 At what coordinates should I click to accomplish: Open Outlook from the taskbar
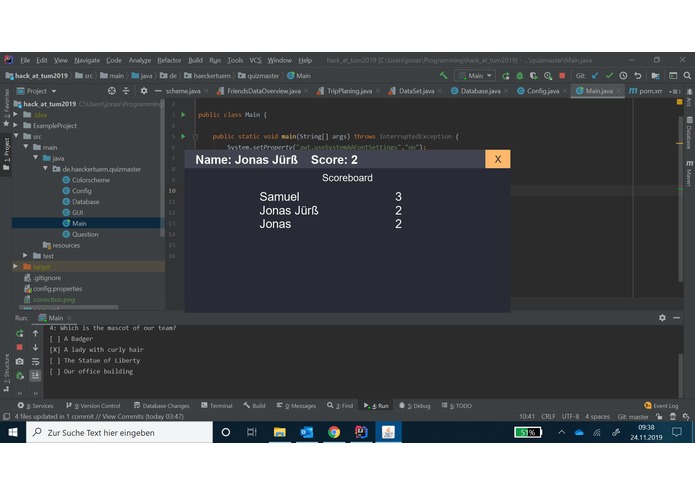click(x=307, y=432)
